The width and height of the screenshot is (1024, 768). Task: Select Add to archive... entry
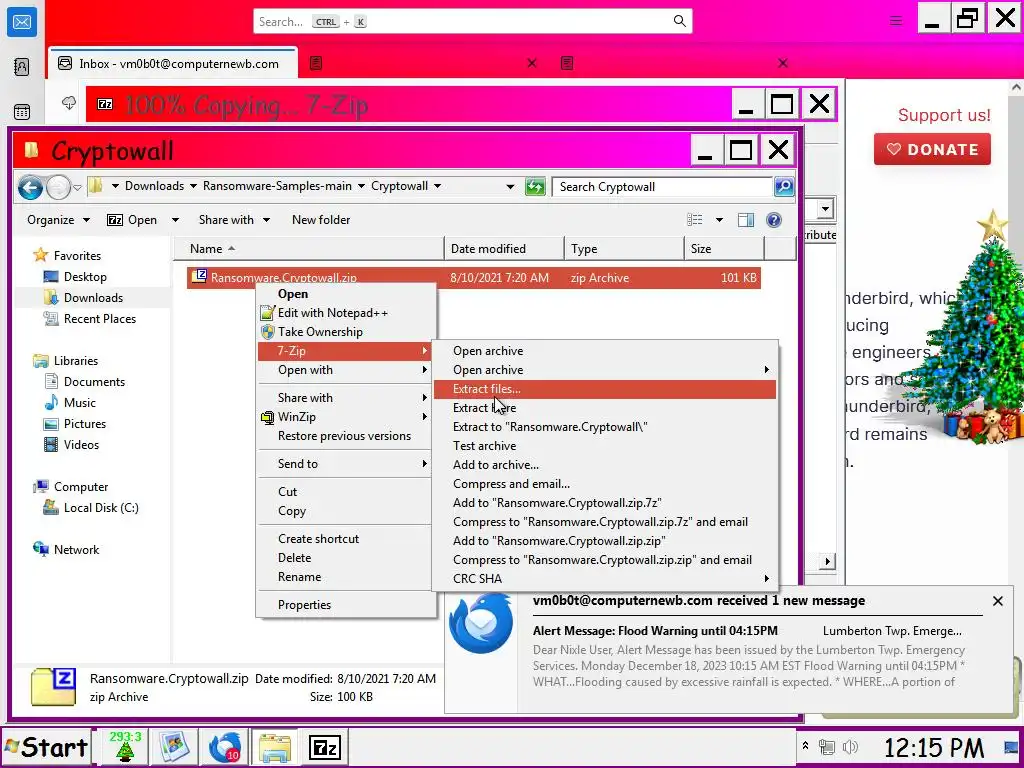(x=605, y=465)
